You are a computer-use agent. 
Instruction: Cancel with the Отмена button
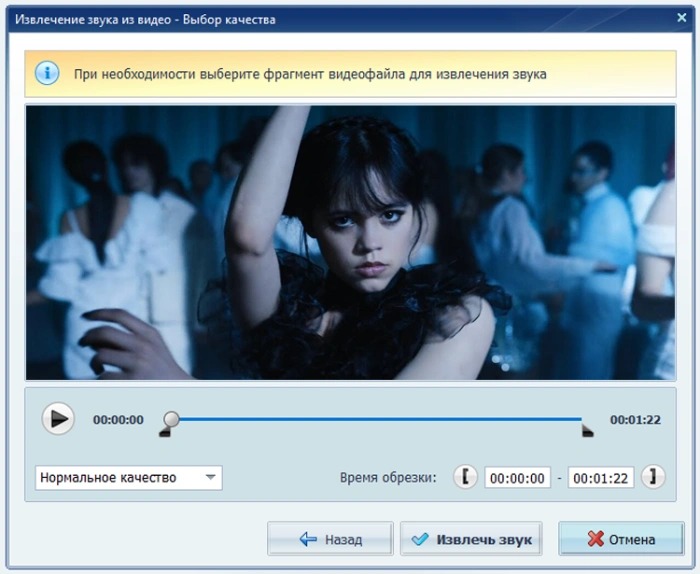621,539
